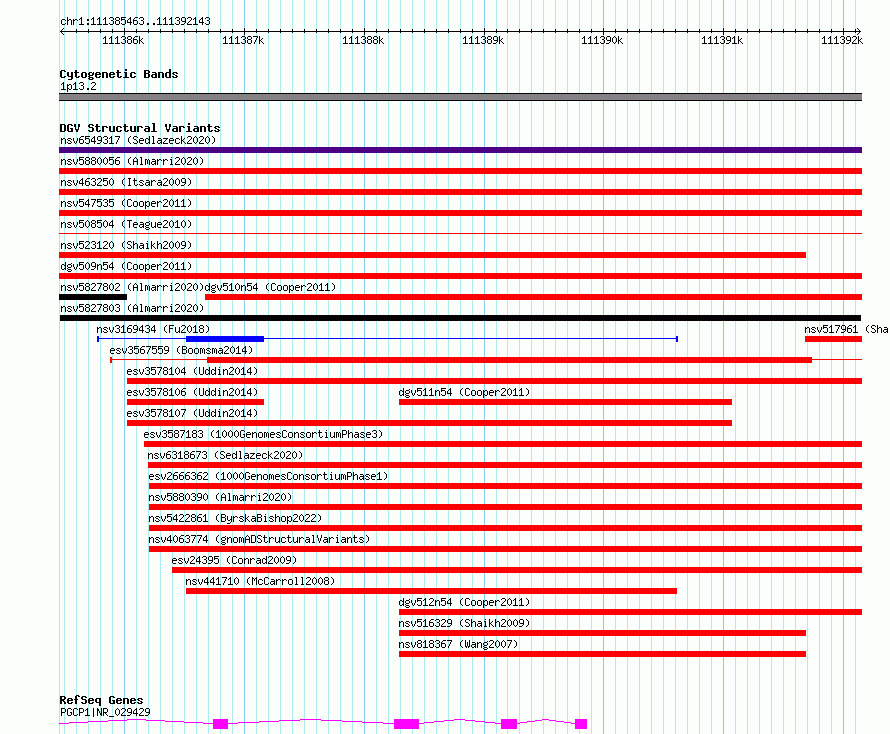Click esv3578104 (Uddin2014) label
Screen dimensions: 890x734
point(192,371)
